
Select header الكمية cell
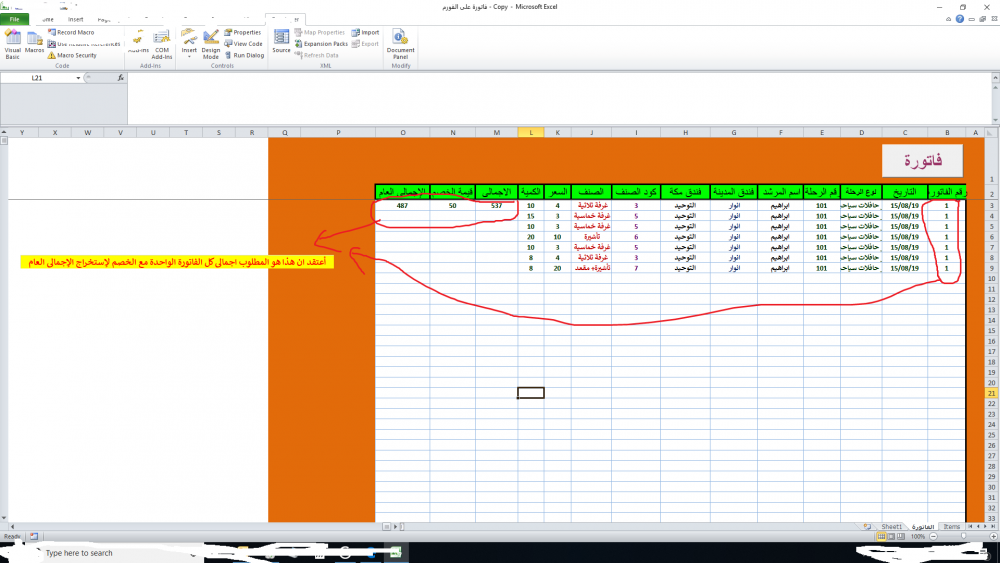[531, 192]
